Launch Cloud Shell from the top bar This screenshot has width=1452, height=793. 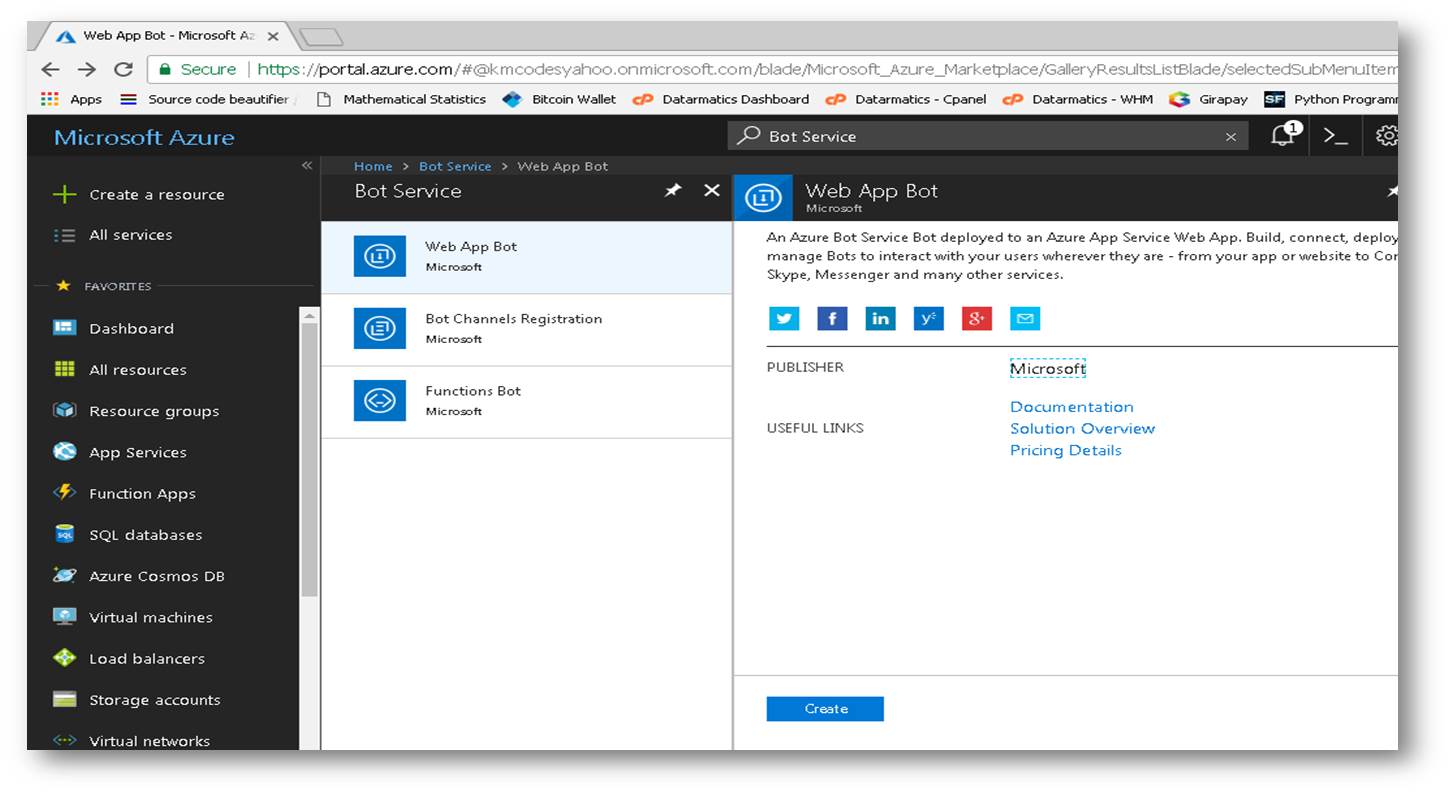pos(1335,136)
